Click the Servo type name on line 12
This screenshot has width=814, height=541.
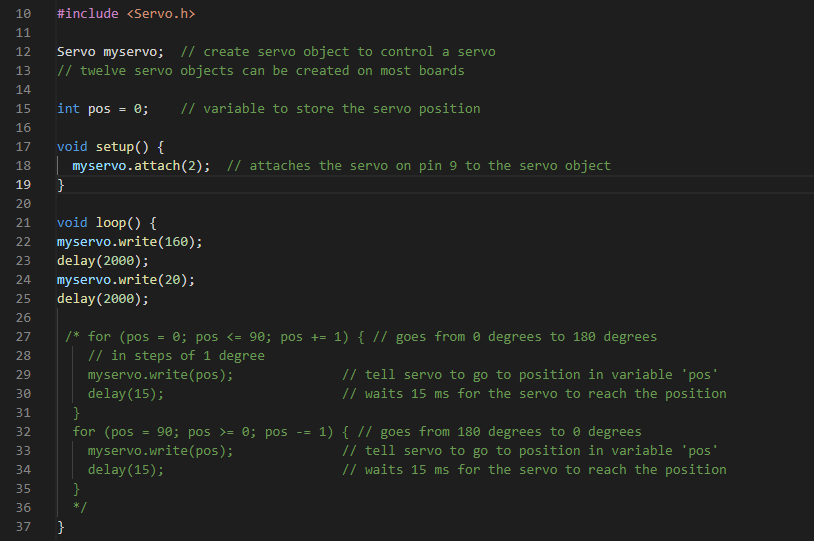point(76,52)
